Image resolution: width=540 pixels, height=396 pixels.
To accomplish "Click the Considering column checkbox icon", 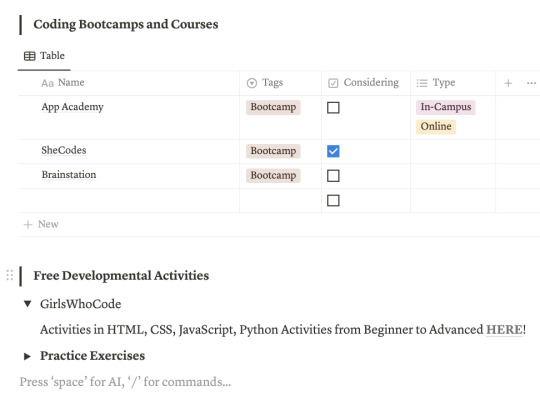I will coord(333,83).
